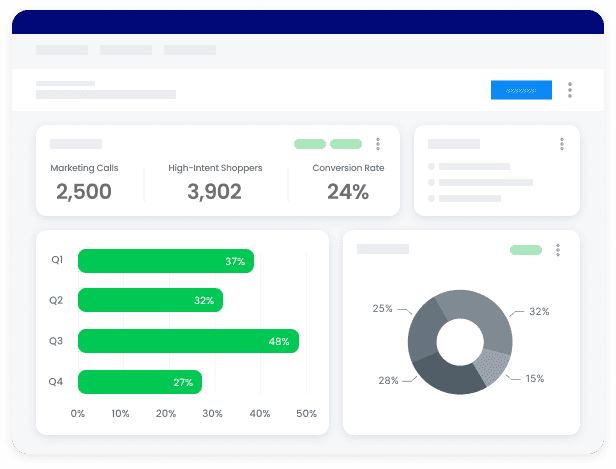Select the dotted 15% donut segment
This screenshot has height=469, width=616.
tap(493, 366)
